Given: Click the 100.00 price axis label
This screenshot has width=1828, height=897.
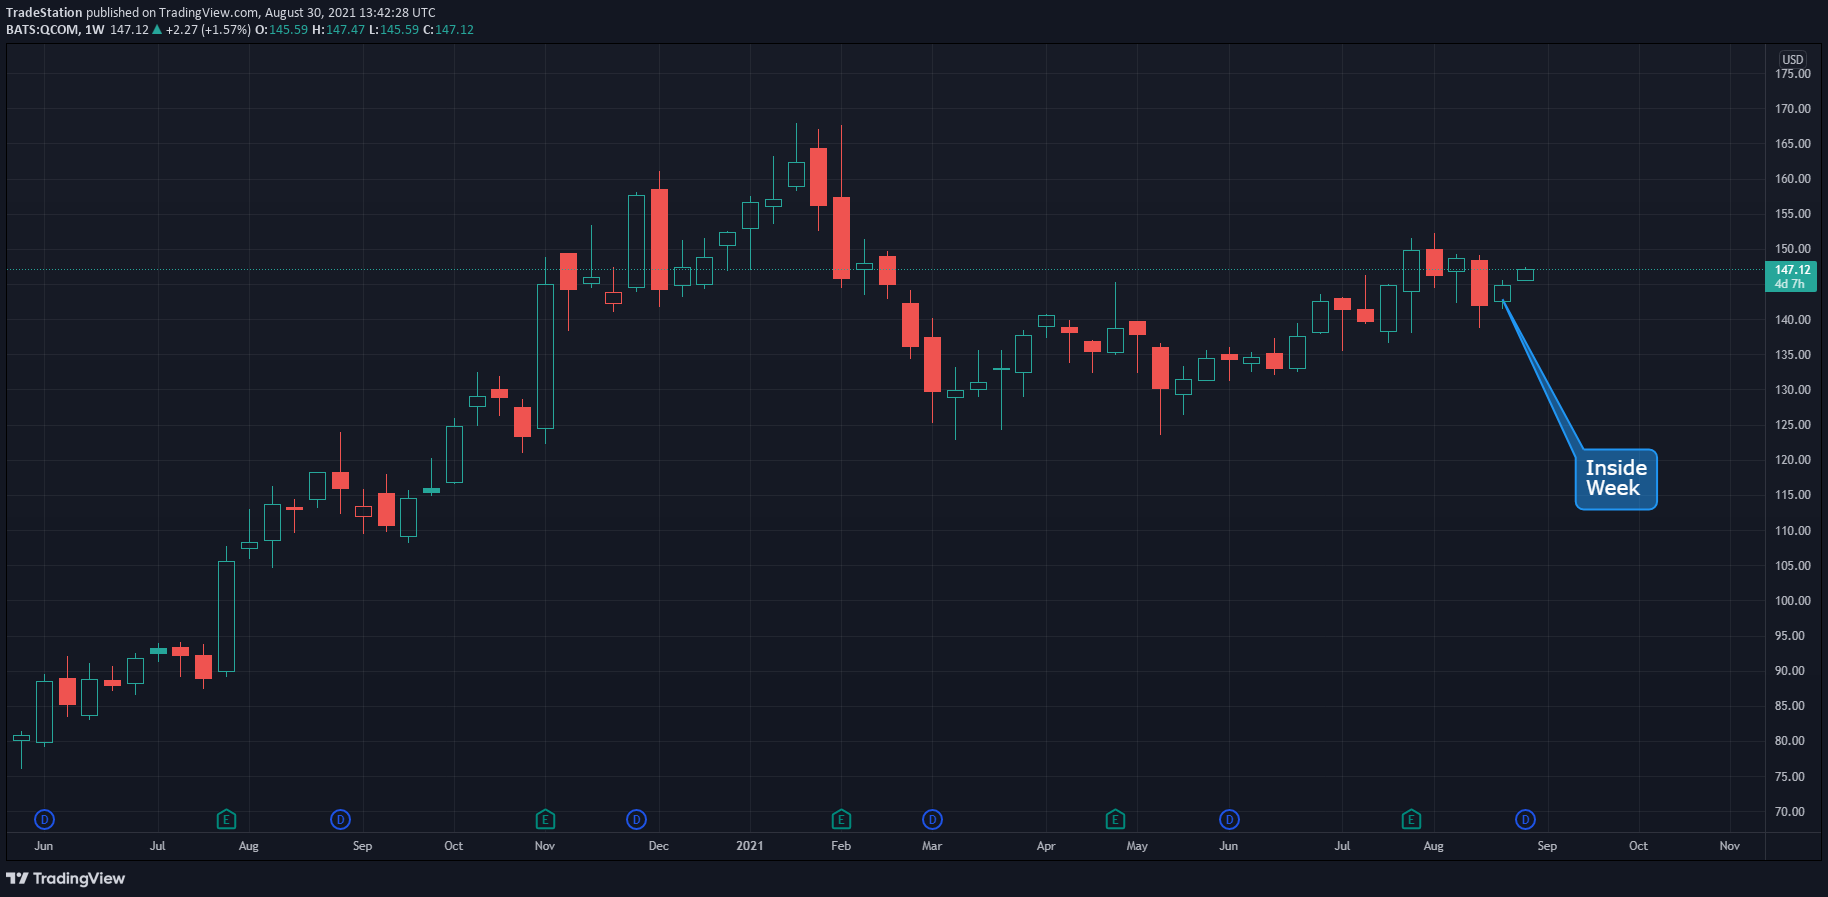Looking at the screenshot, I should coord(1793,601).
